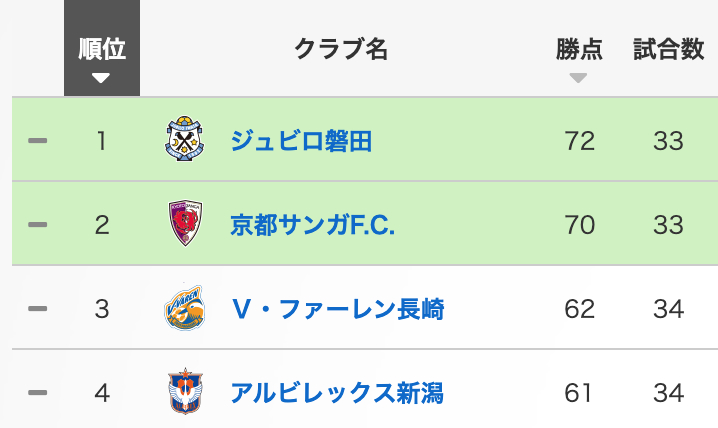This screenshot has height=428, width=718.
Task: Click the rank change dash beside rank 3
Action: (x=38, y=309)
